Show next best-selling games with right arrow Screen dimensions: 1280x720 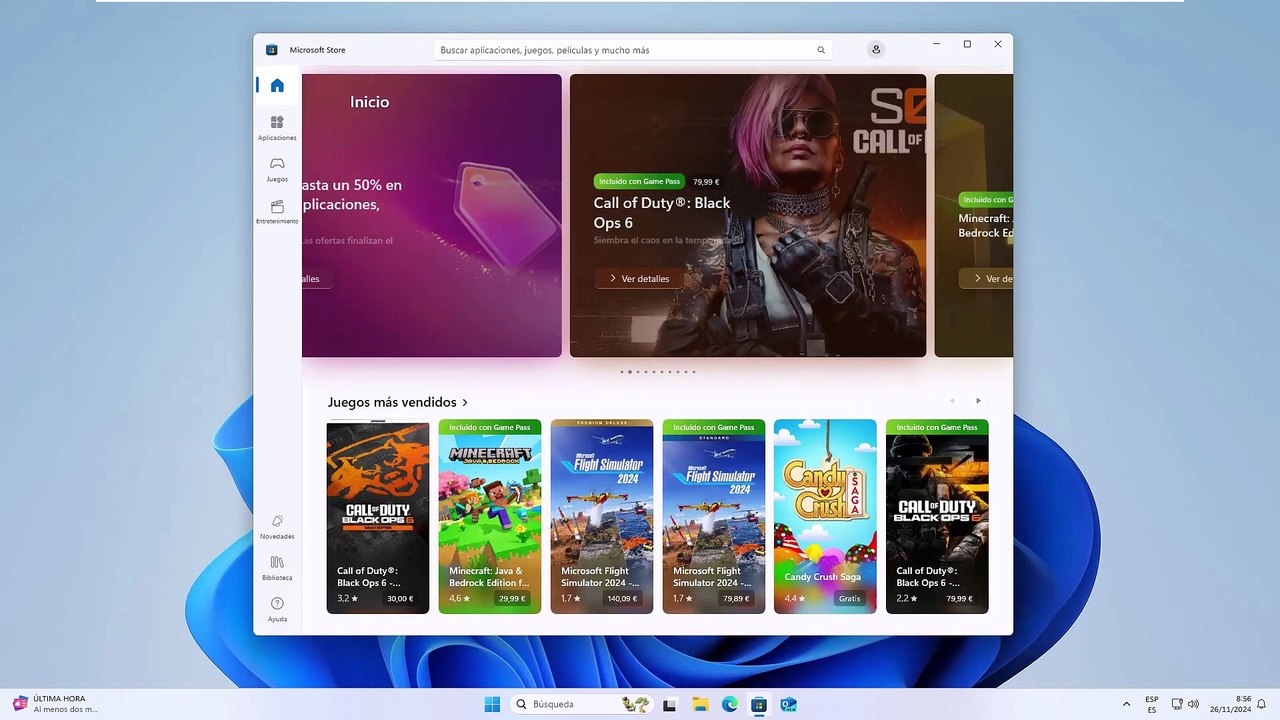[x=978, y=401]
